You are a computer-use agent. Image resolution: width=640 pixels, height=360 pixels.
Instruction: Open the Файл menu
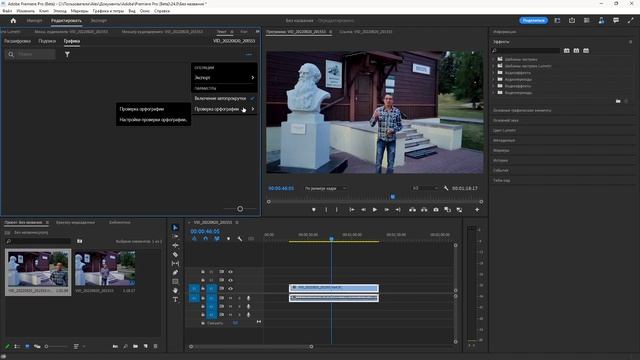tap(7, 11)
